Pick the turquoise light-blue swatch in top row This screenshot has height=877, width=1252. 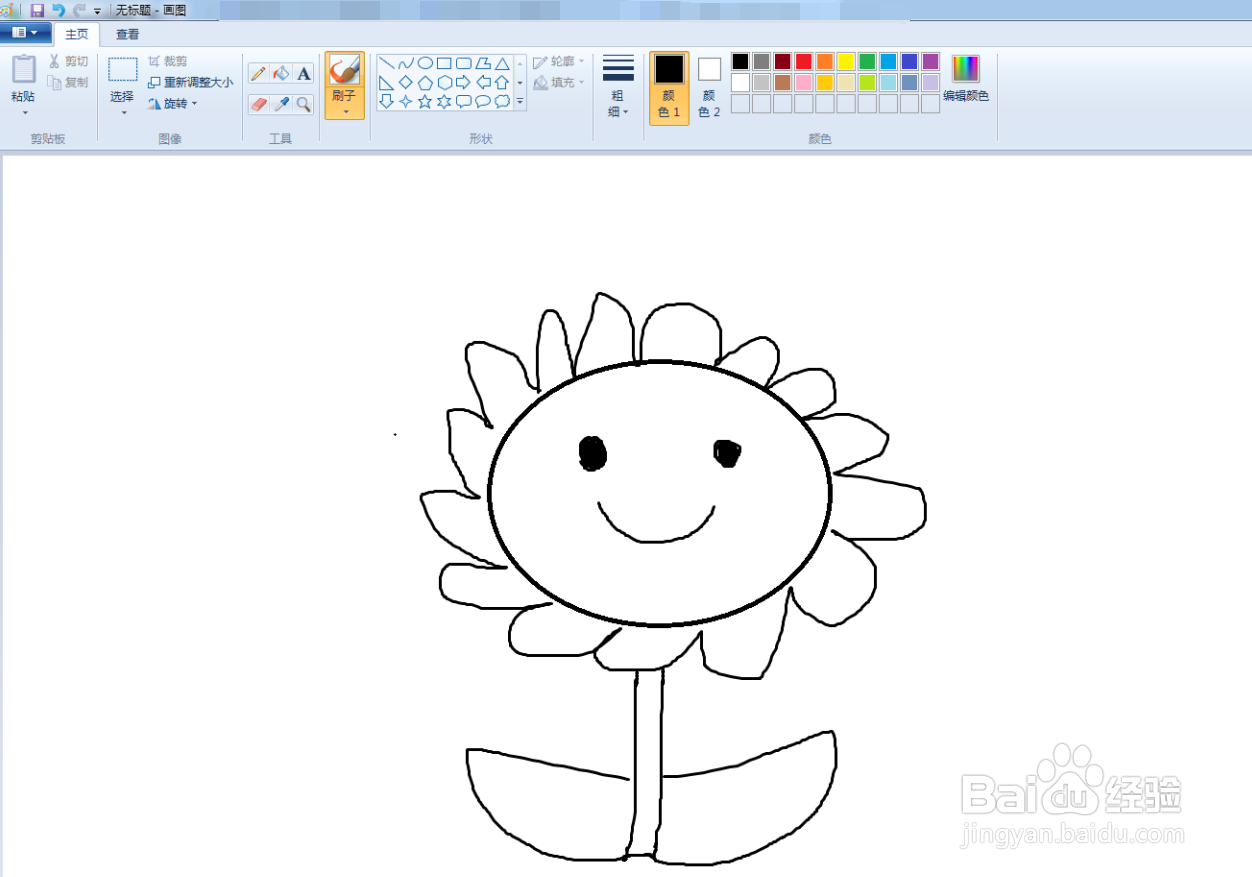pos(888,61)
